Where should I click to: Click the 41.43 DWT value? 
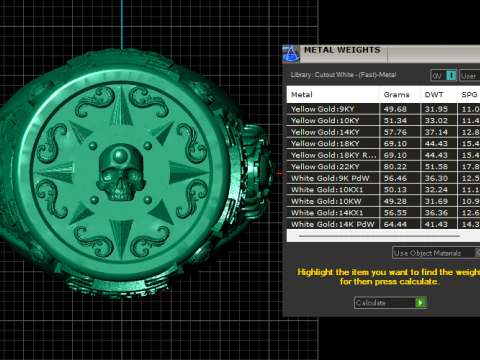(x=436, y=224)
